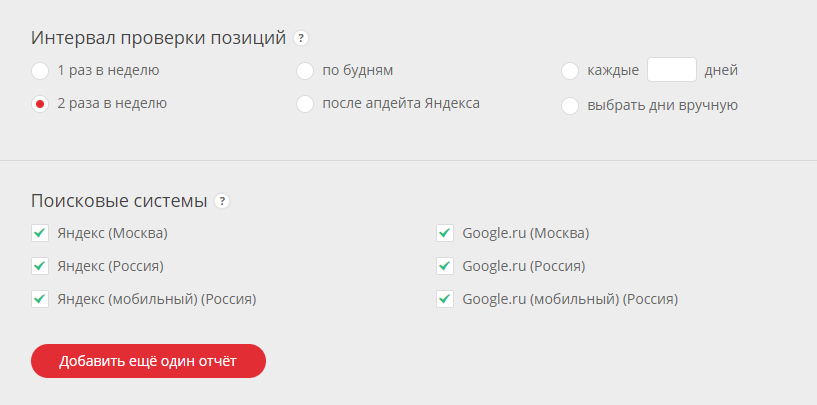The image size is (817, 405).
Task: Select the каждые N дней radio button
Action: click(570, 71)
